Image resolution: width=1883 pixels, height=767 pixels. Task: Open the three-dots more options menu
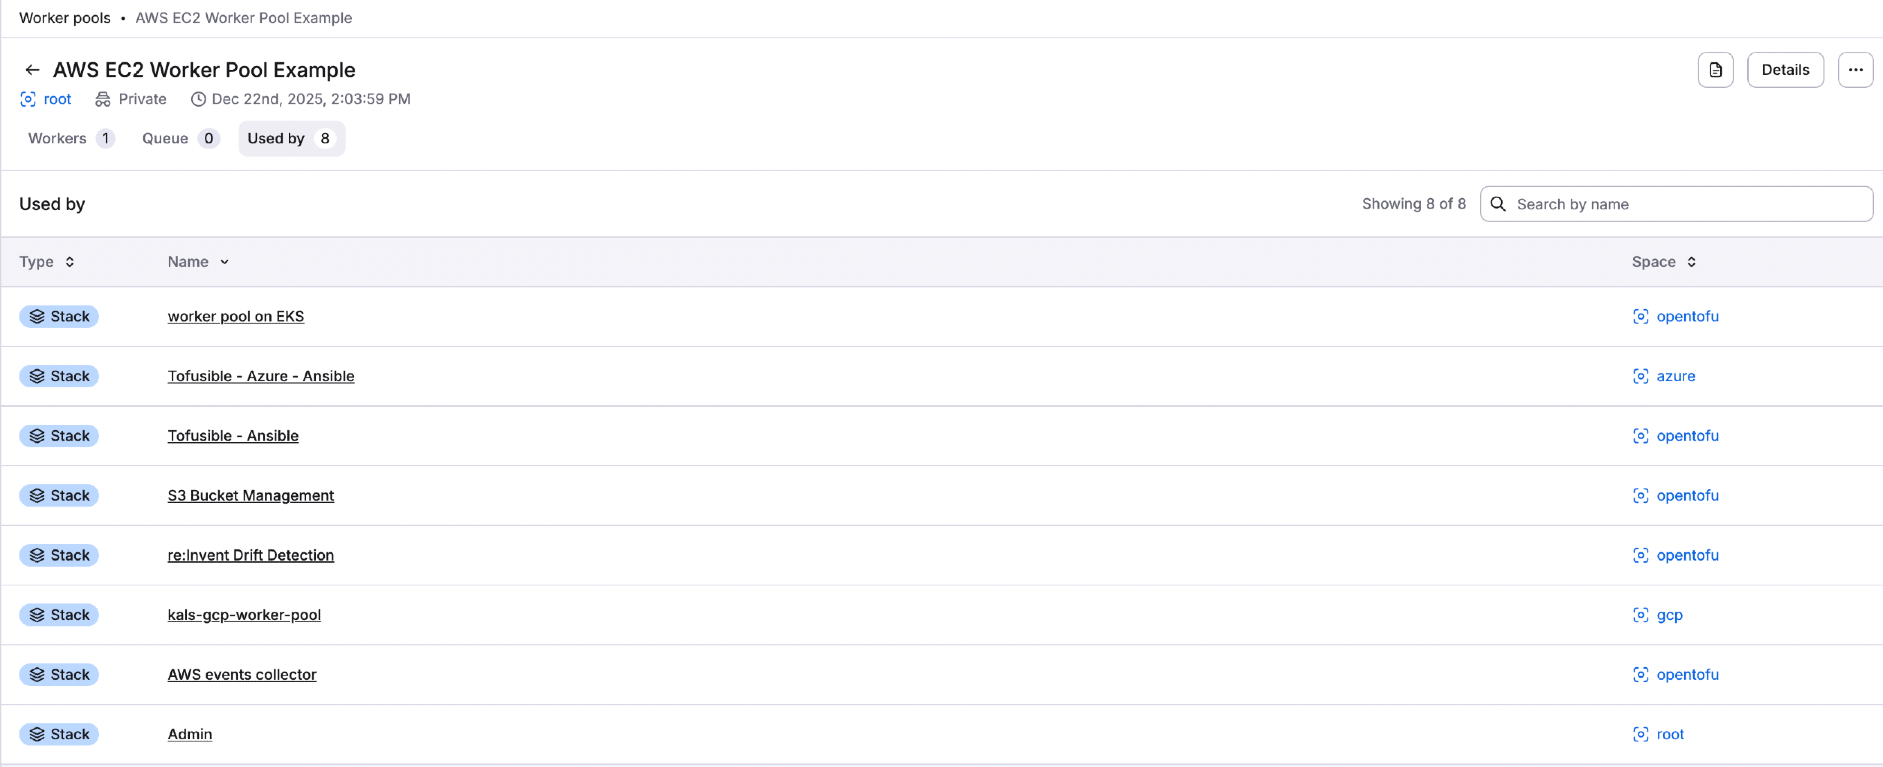(1855, 70)
